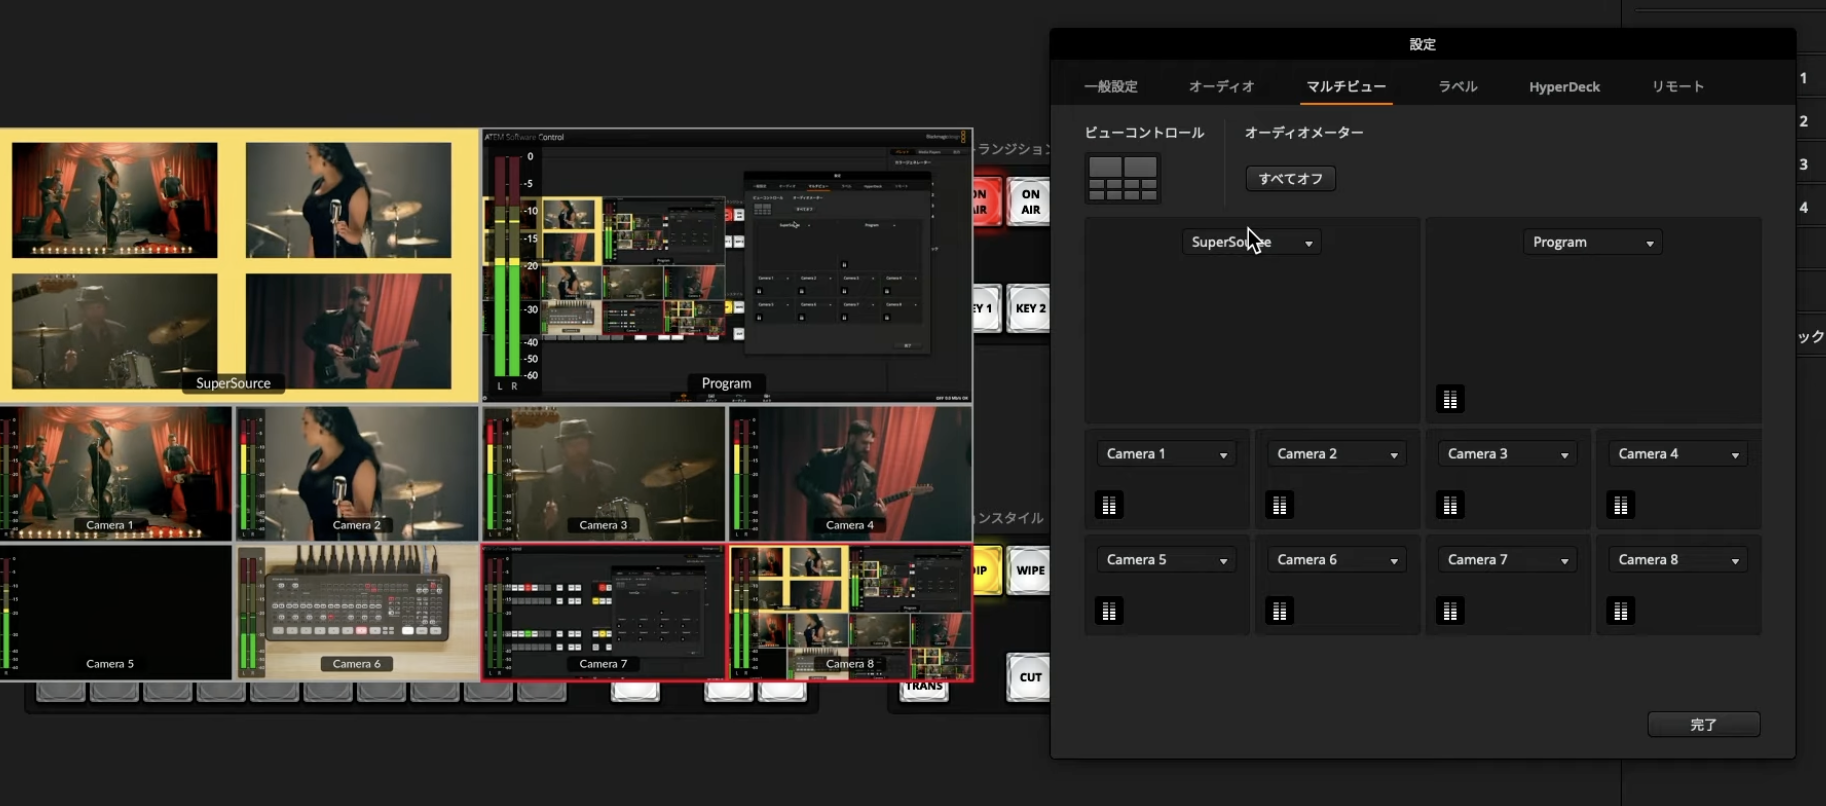Open the SuperSource view dropdown
Screen dimensions: 1826x806
pos(1251,243)
